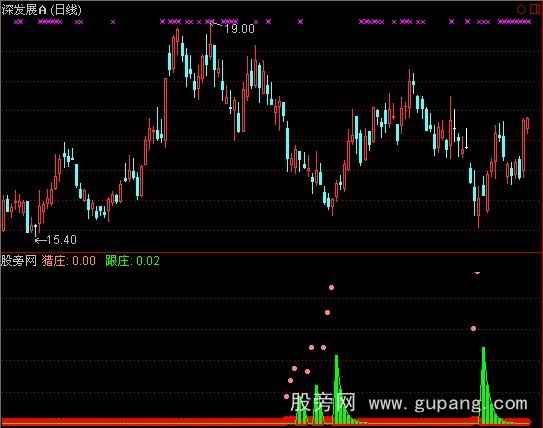This screenshot has height=428, width=543.
Task: Click the candlestick at the 15.40 low
Action: [x=35, y=230]
